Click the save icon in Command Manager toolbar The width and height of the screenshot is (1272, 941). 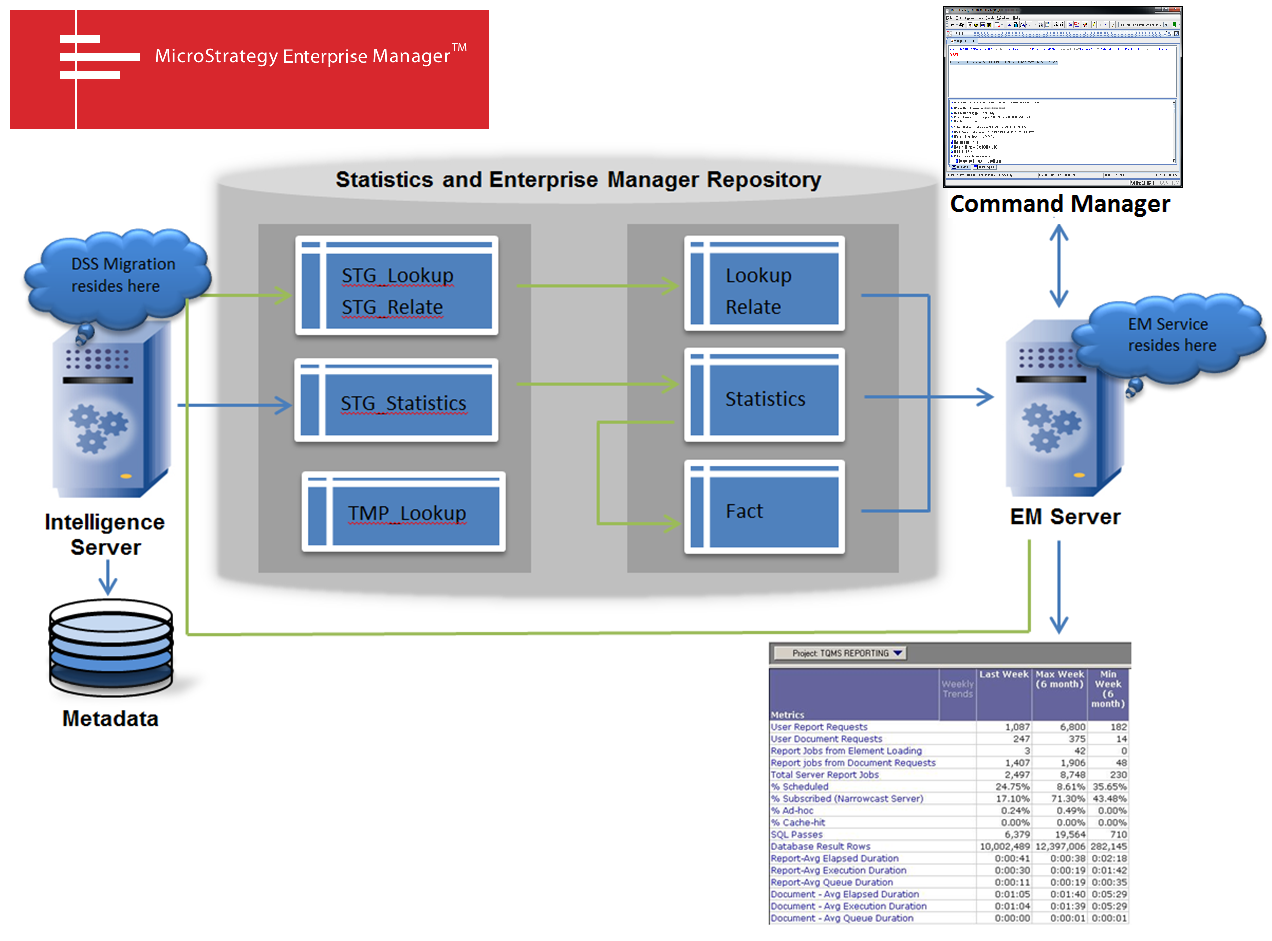coord(982,24)
